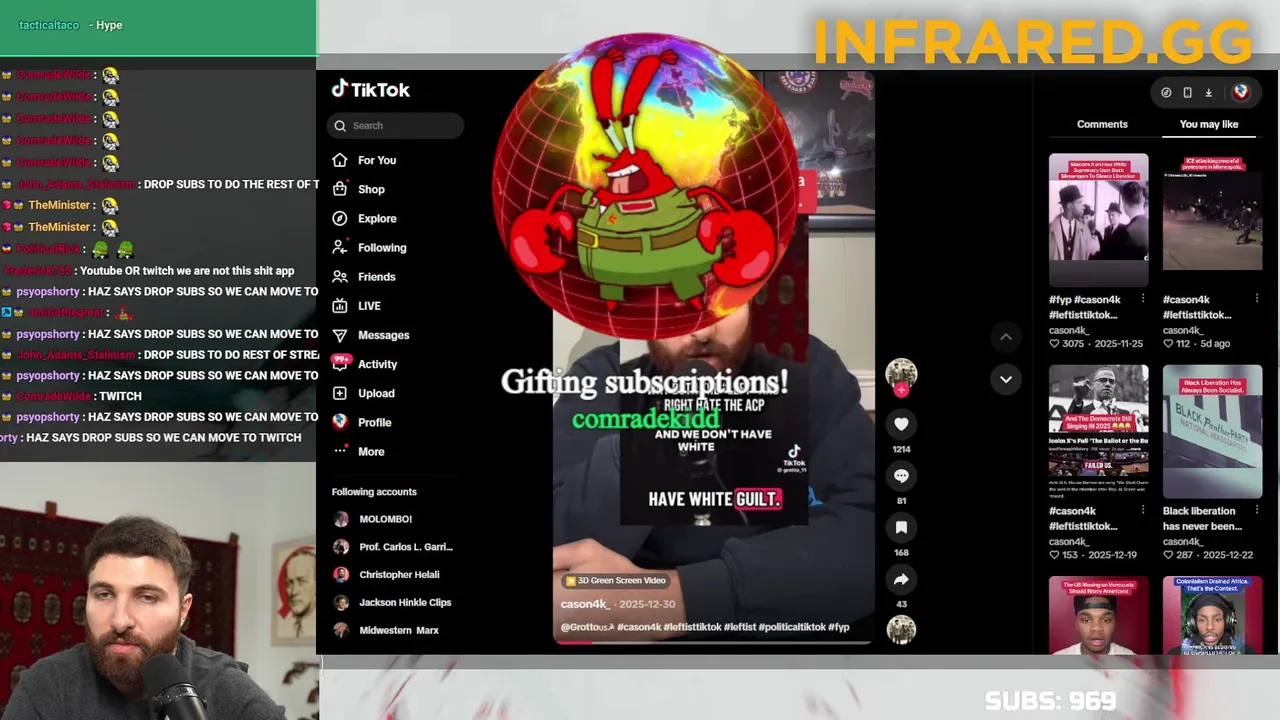The image size is (1280, 720).
Task: Click the download icon in top toolbar
Action: [1208, 92]
